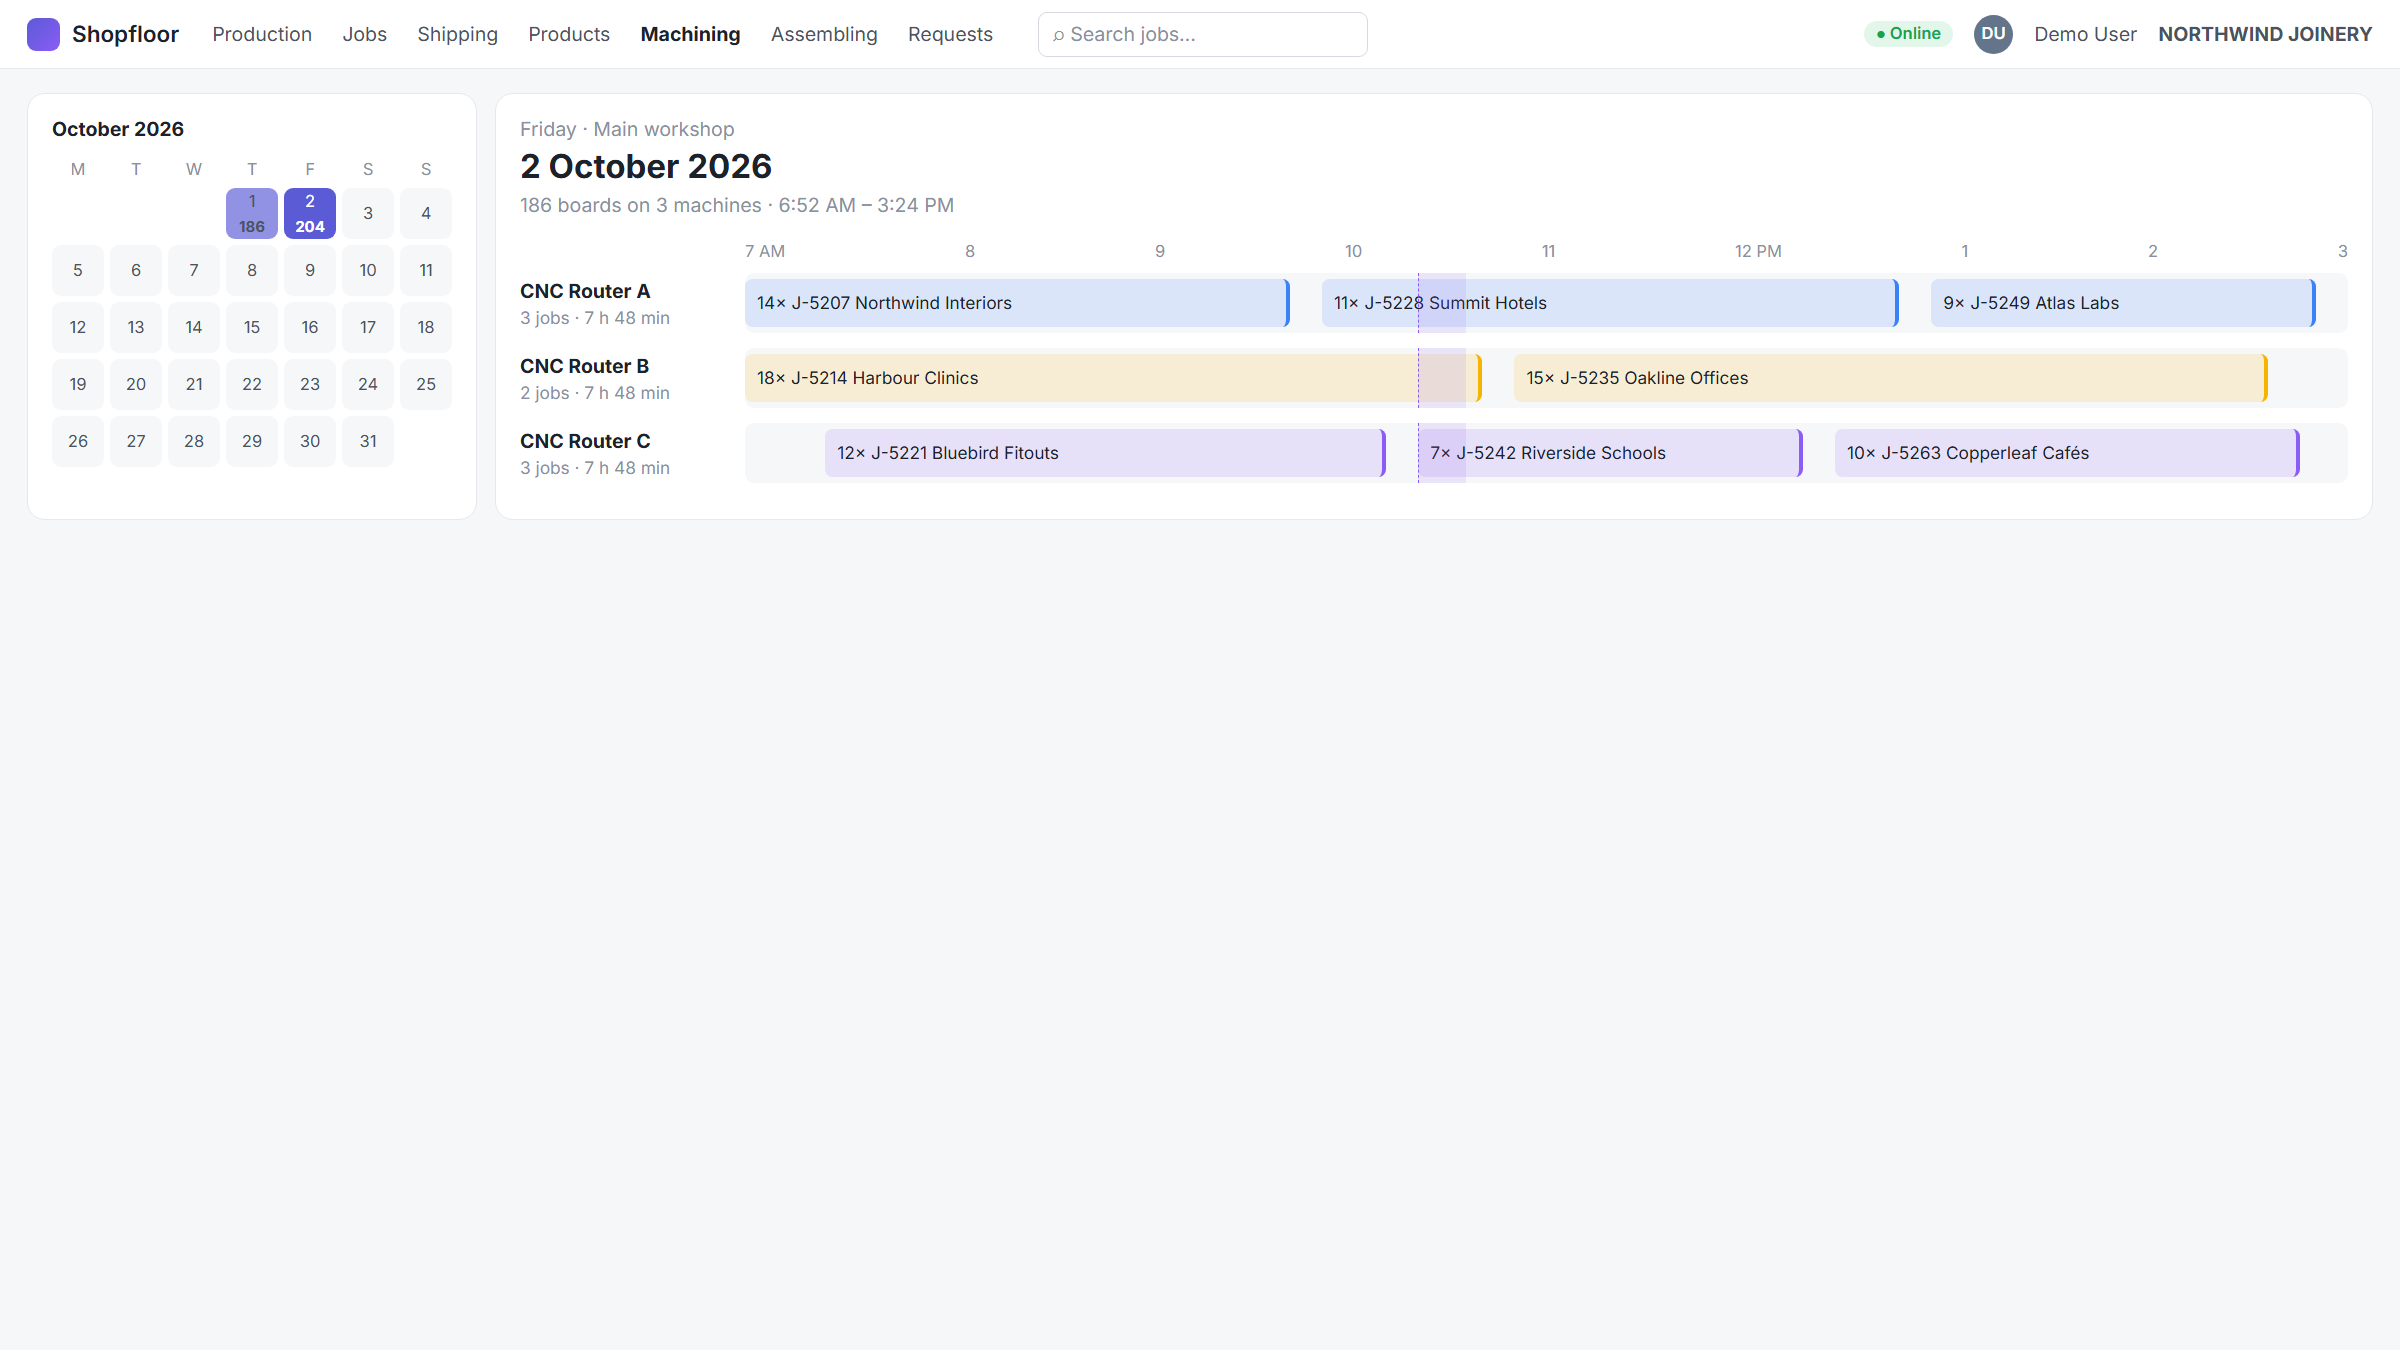
Task: Switch to Products page
Action: [x=569, y=34]
